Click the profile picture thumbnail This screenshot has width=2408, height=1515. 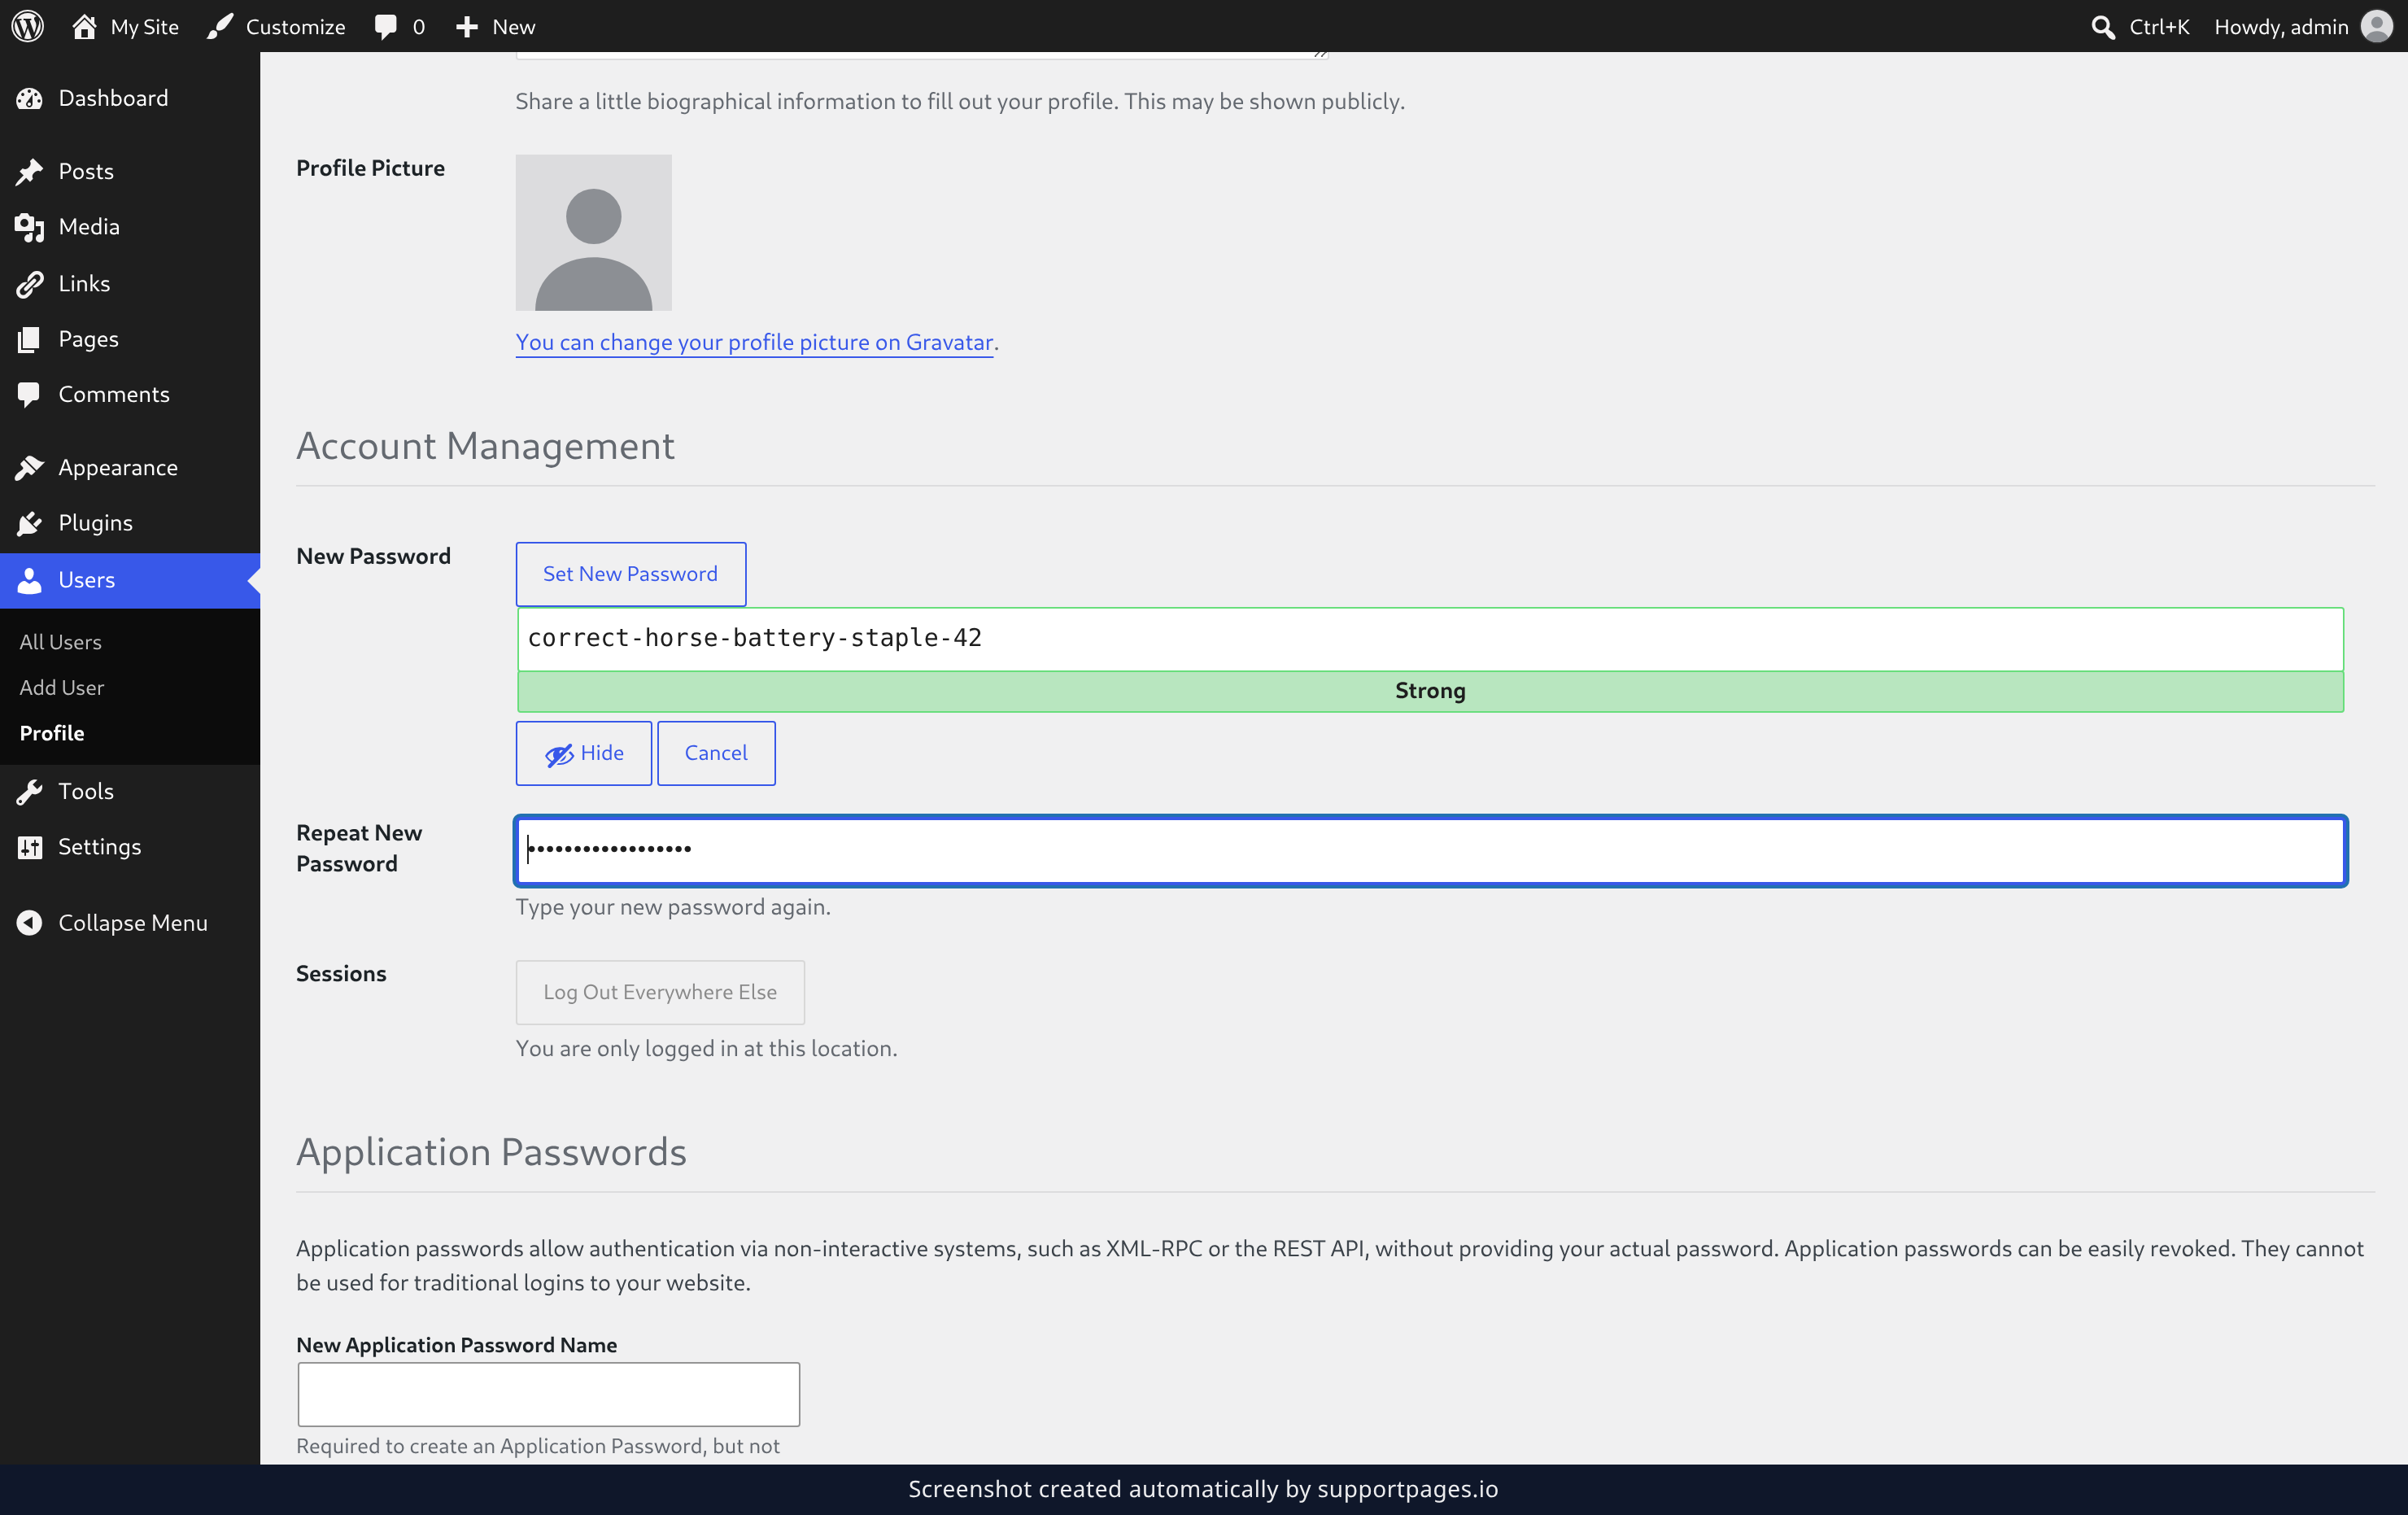[x=593, y=232]
